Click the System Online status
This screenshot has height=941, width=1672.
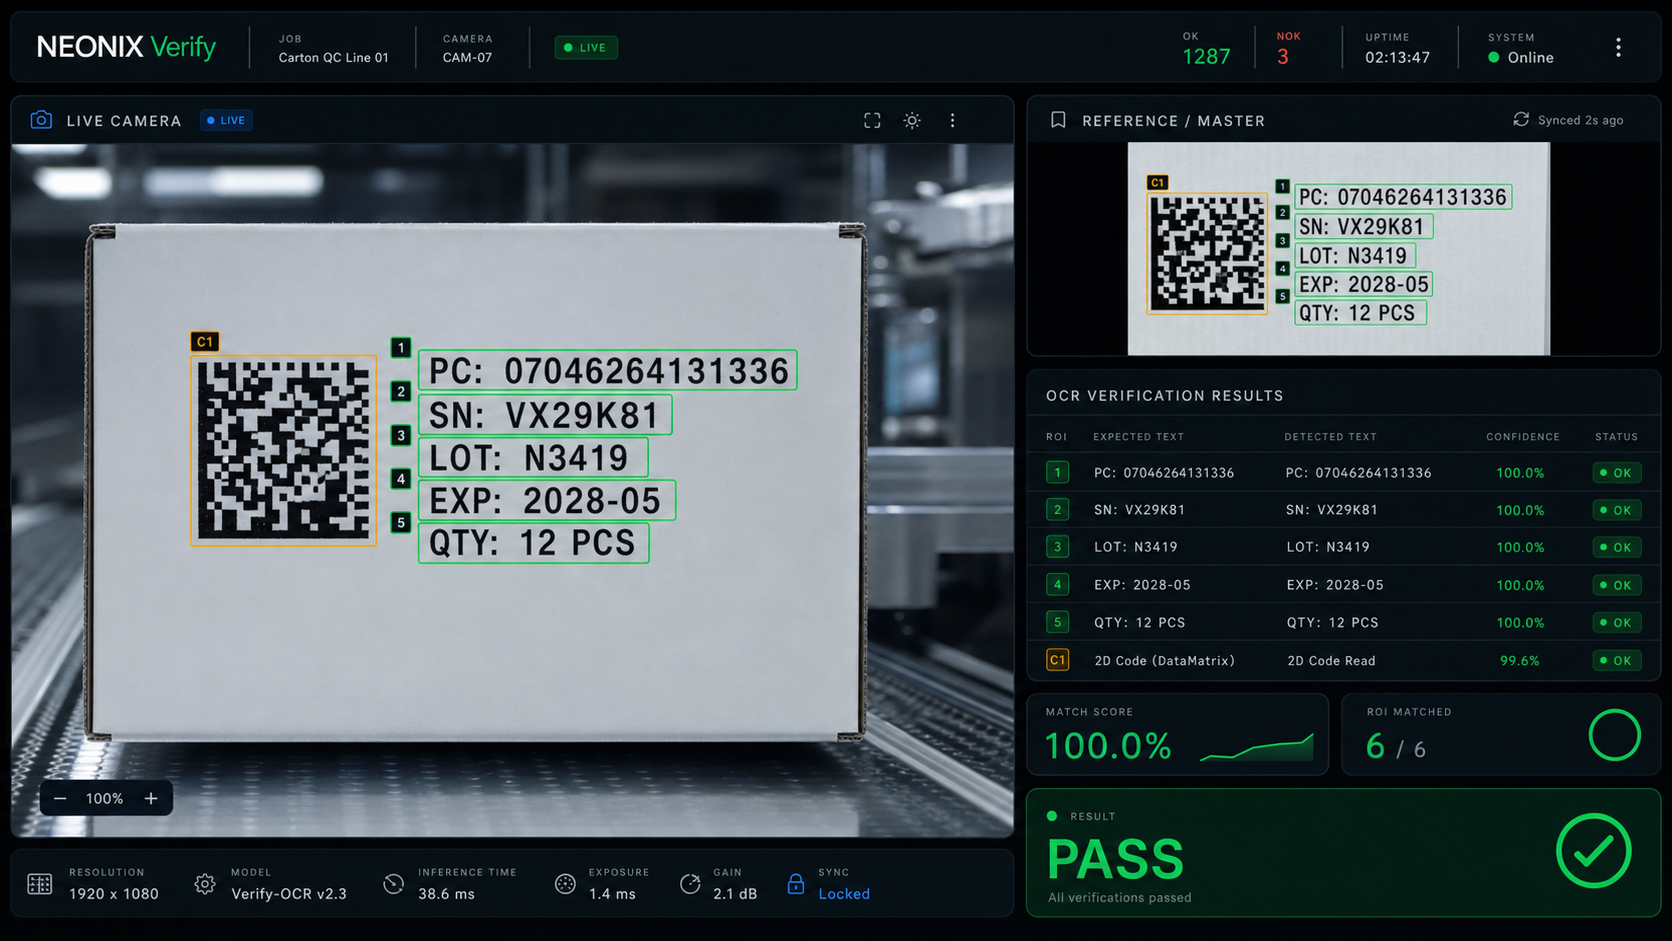[1521, 57]
